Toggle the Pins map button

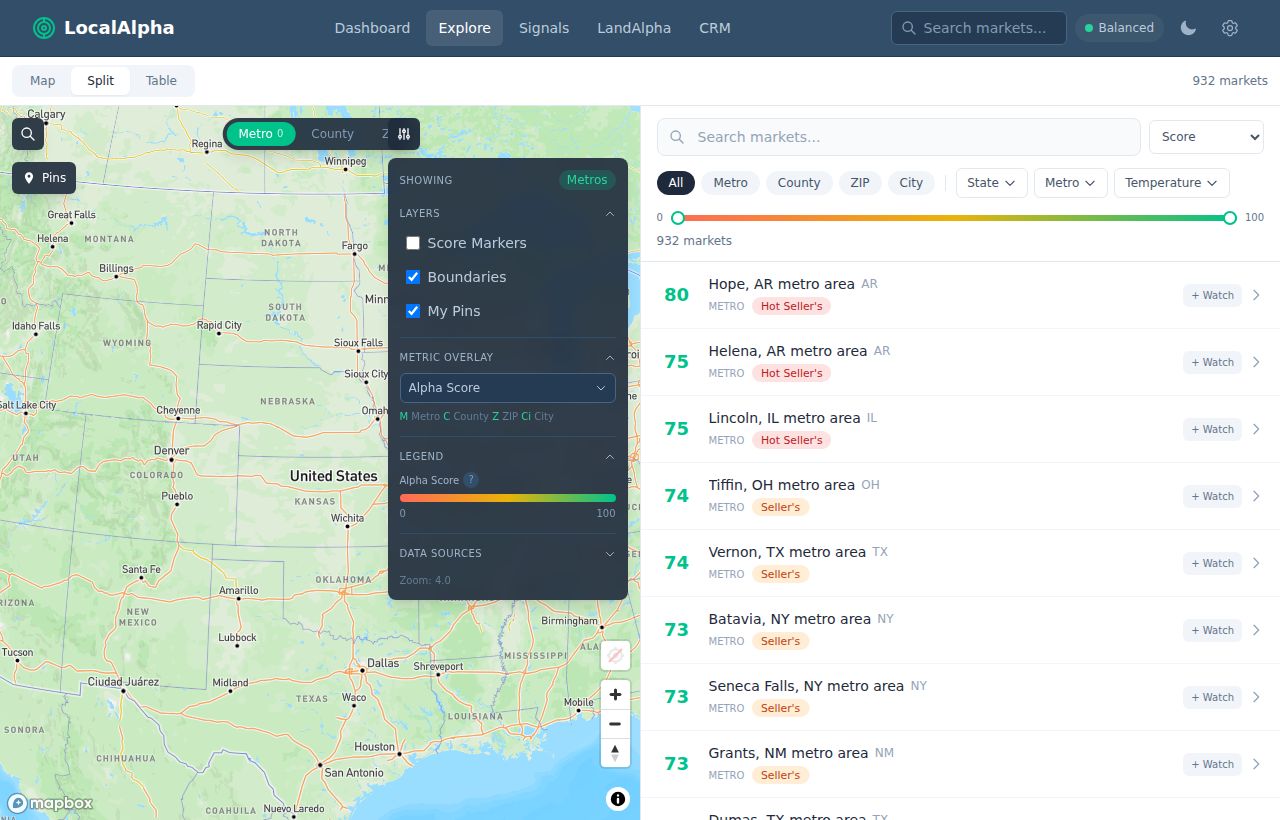point(44,178)
